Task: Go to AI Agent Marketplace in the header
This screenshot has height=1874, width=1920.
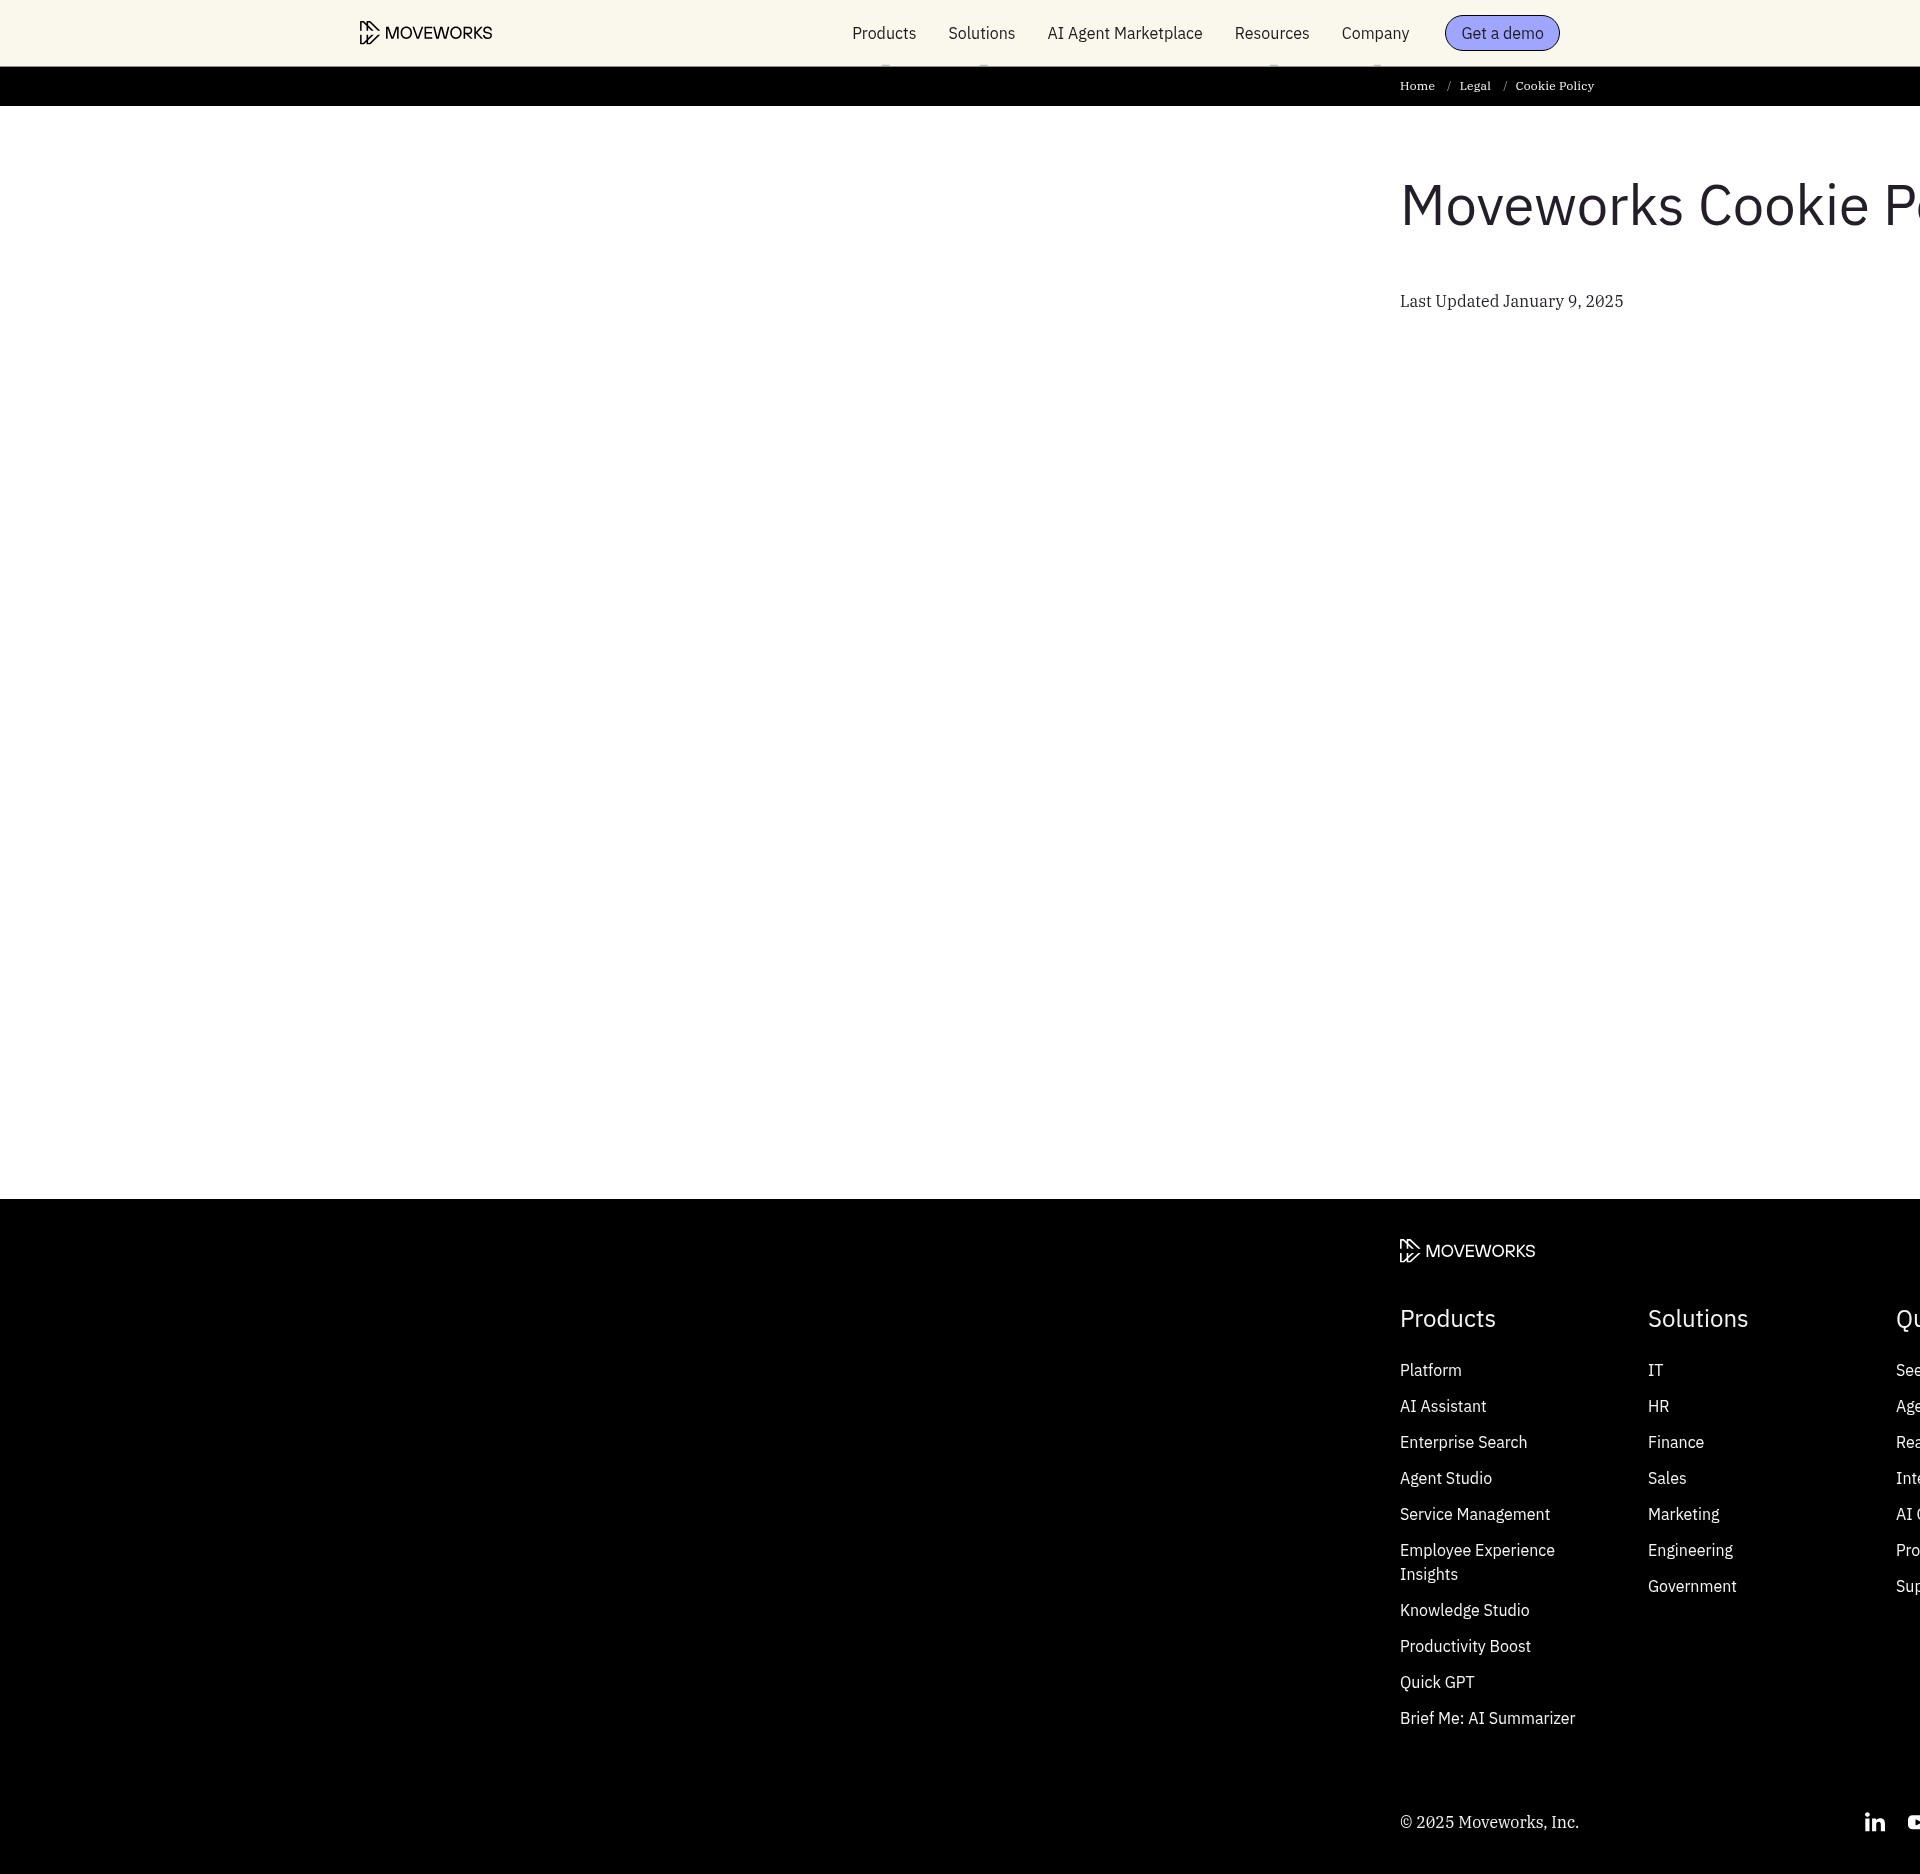Action: [x=1124, y=33]
